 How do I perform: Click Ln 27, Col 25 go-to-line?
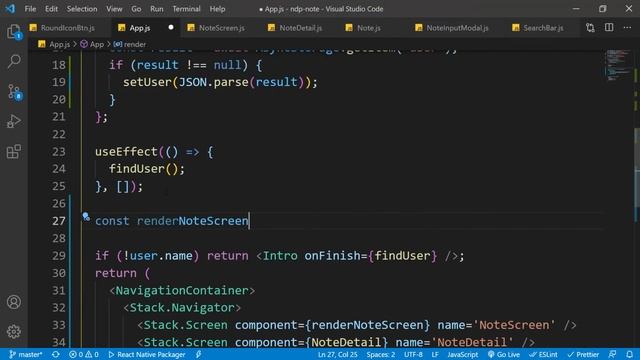click(338, 354)
